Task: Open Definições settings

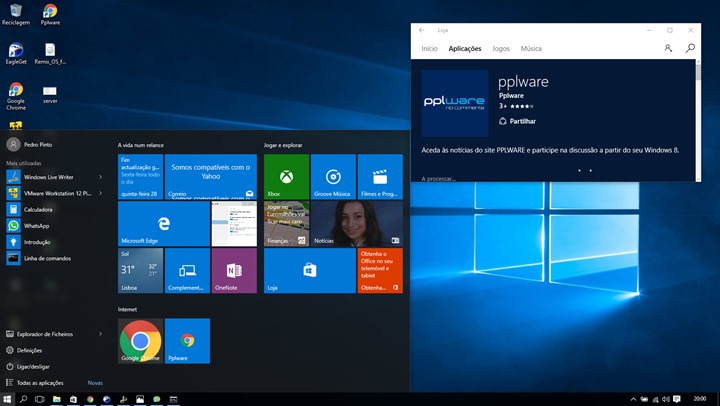Action: click(x=29, y=350)
